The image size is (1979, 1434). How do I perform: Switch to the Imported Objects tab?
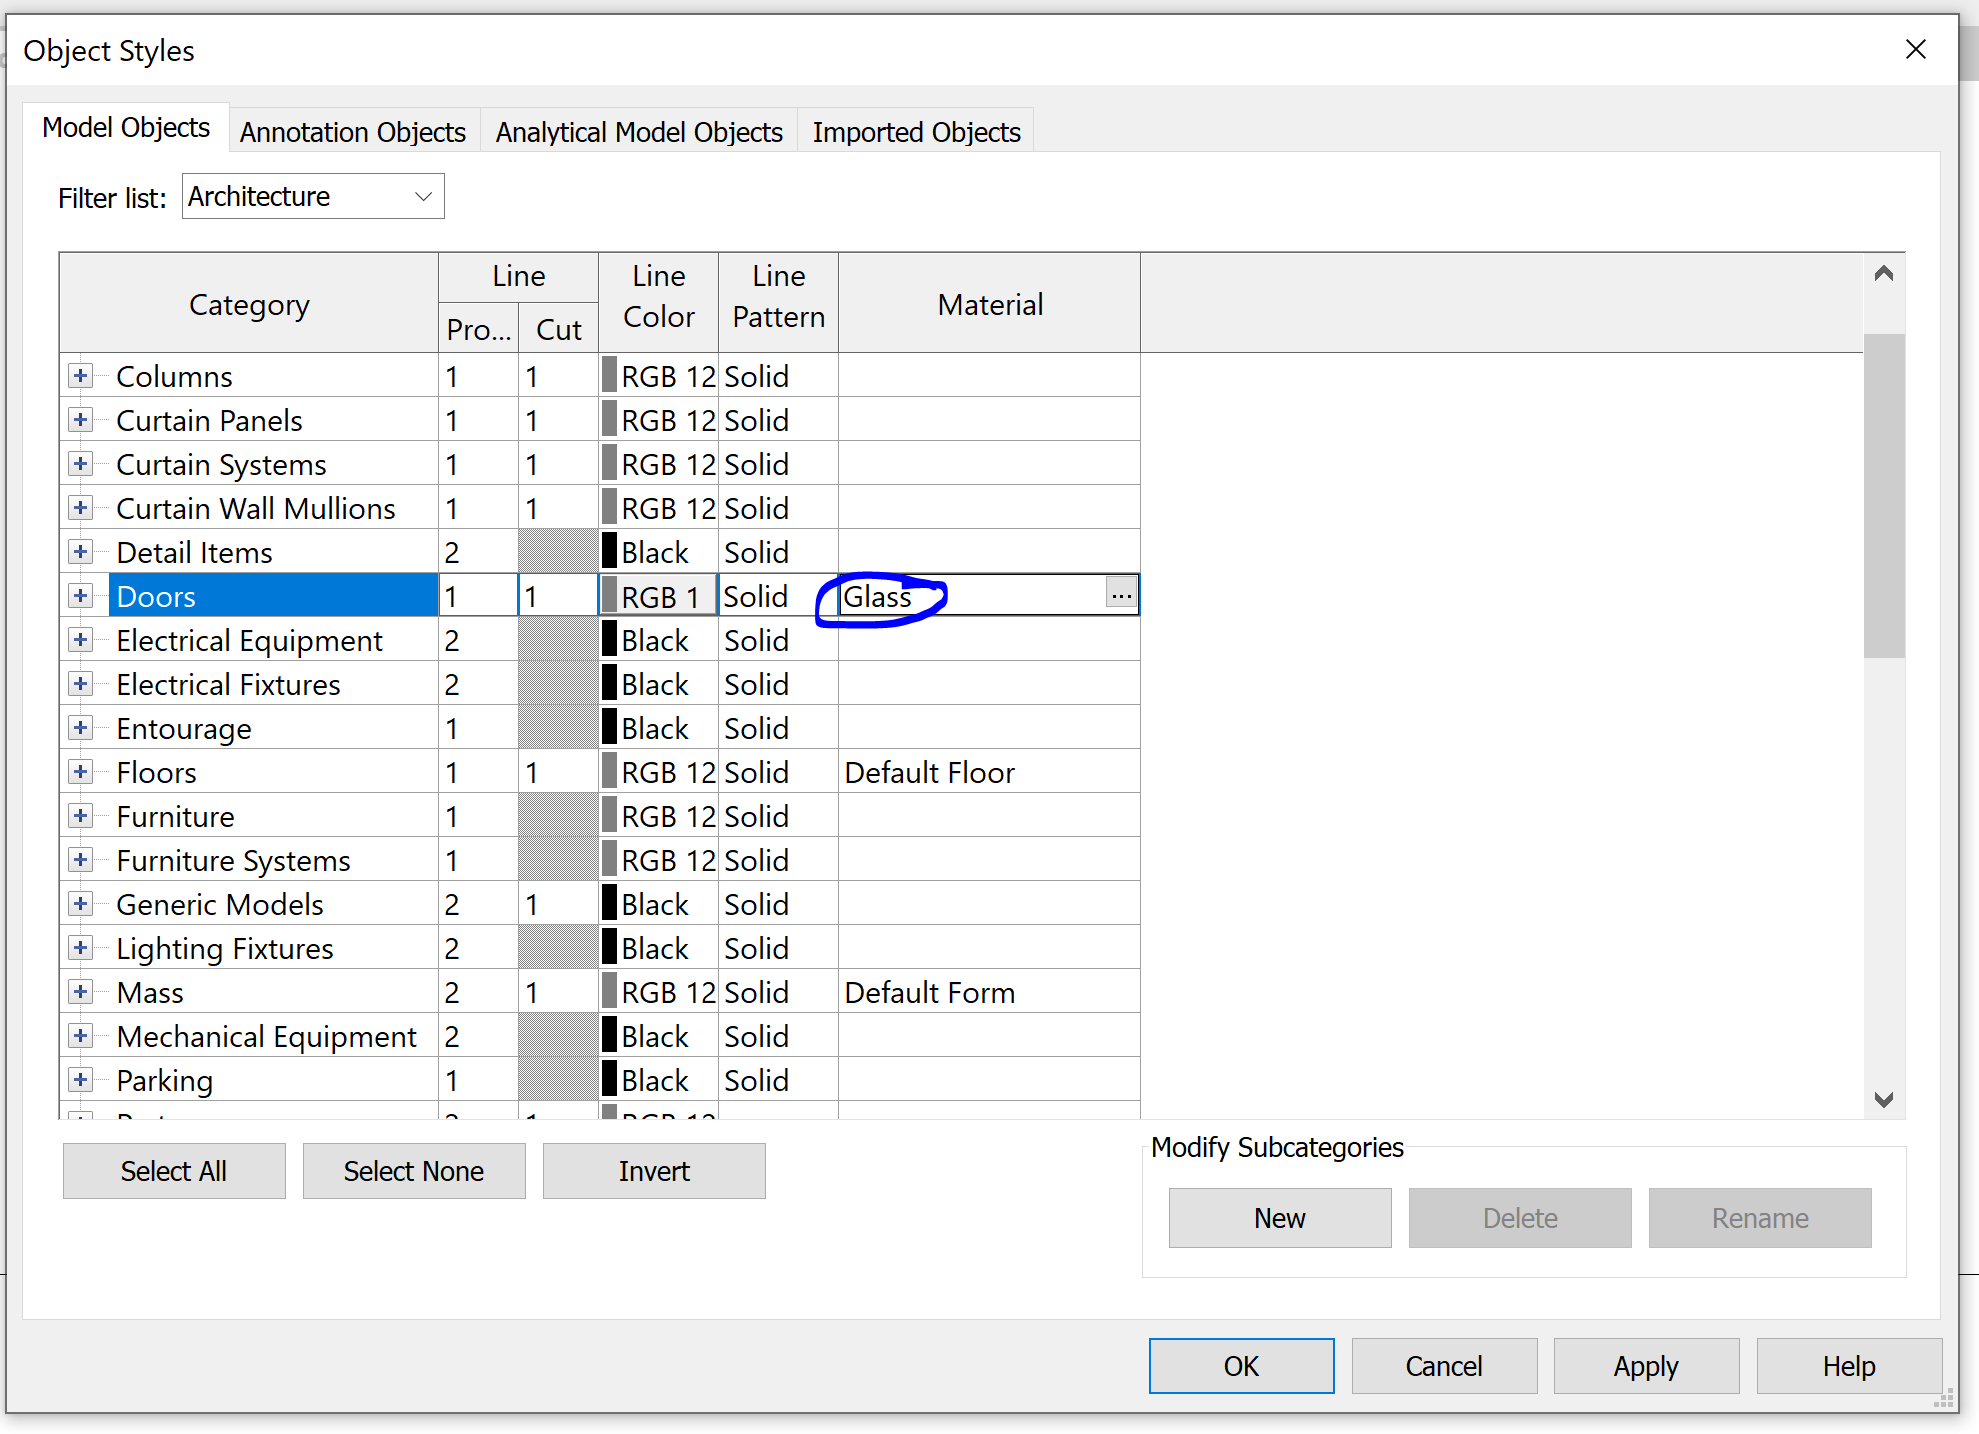[x=916, y=132]
